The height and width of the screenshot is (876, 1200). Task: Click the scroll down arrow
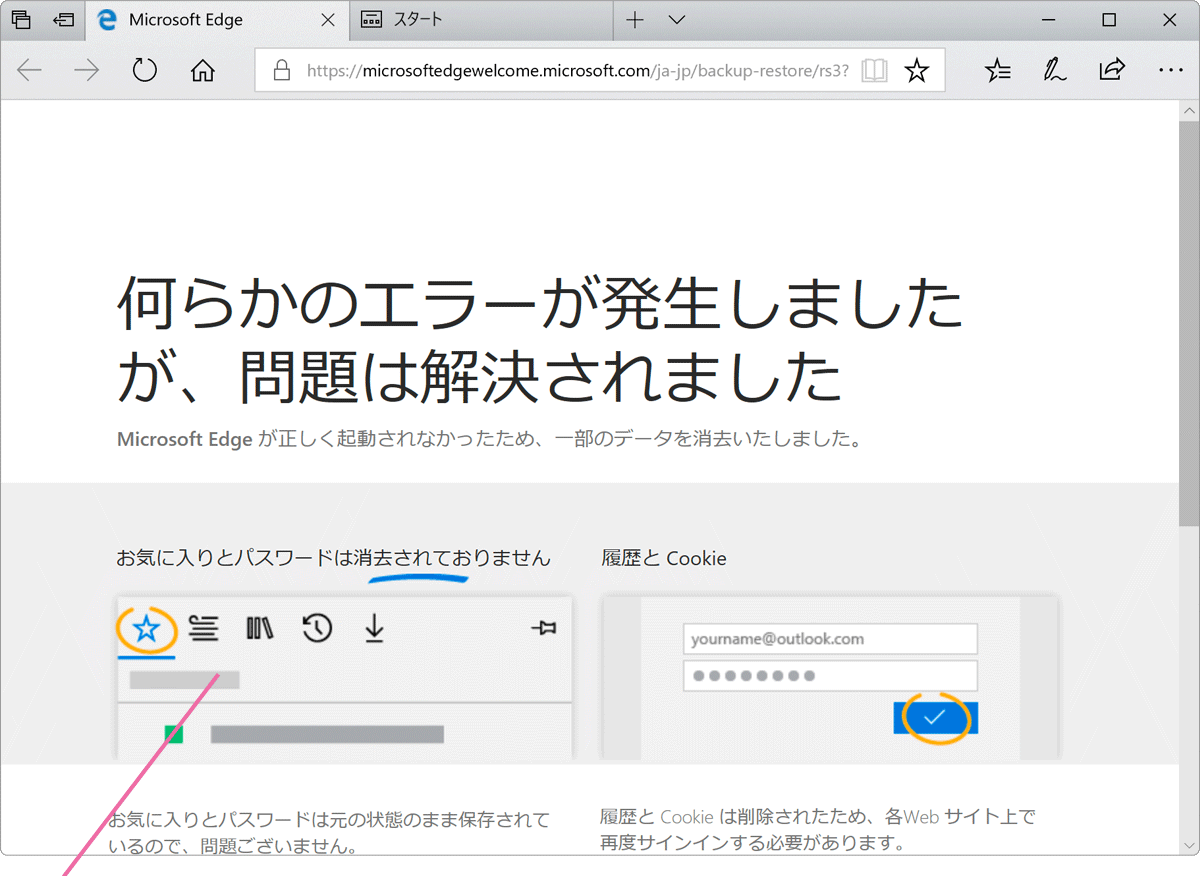point(1189,845)
